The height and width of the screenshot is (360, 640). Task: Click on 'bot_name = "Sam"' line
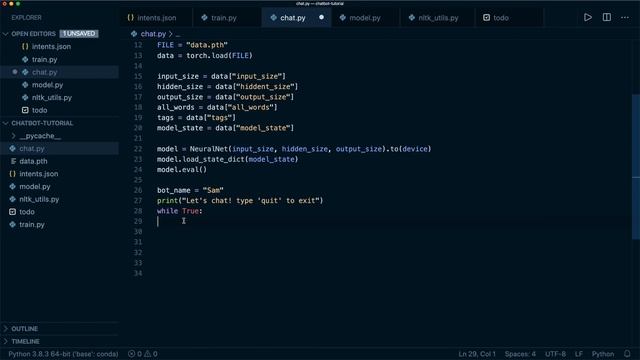190,190
